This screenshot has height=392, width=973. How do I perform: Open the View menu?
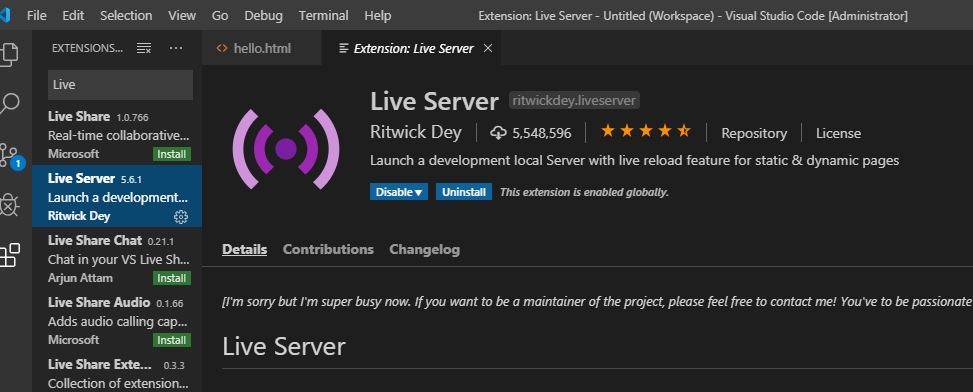pos(182,16)
